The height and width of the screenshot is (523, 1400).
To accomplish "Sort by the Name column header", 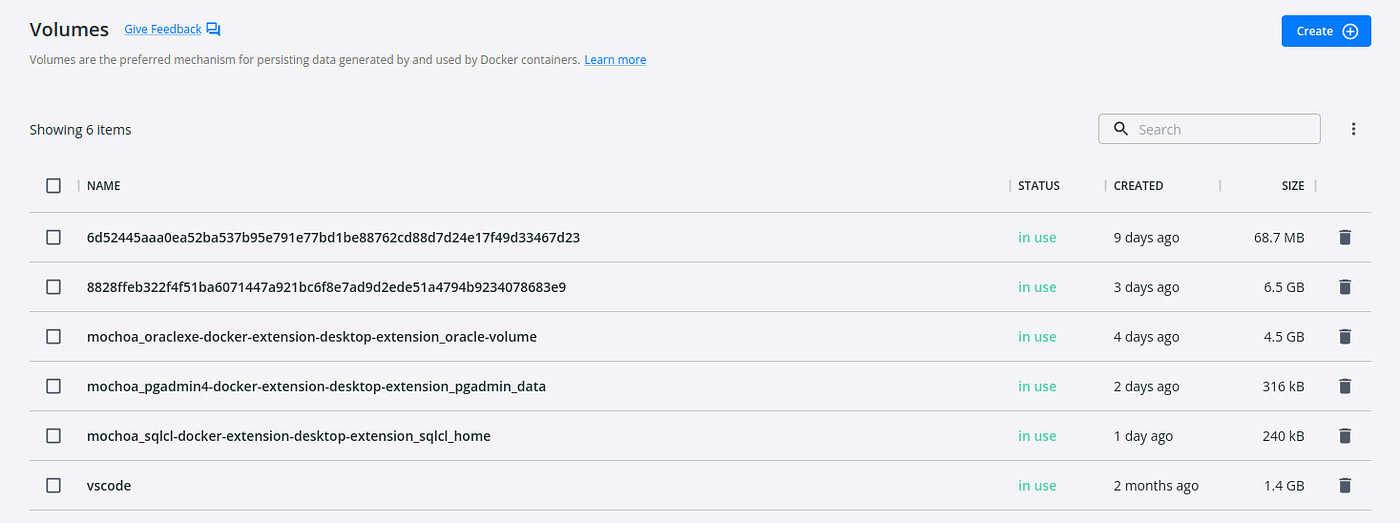I will pos(104,186).
